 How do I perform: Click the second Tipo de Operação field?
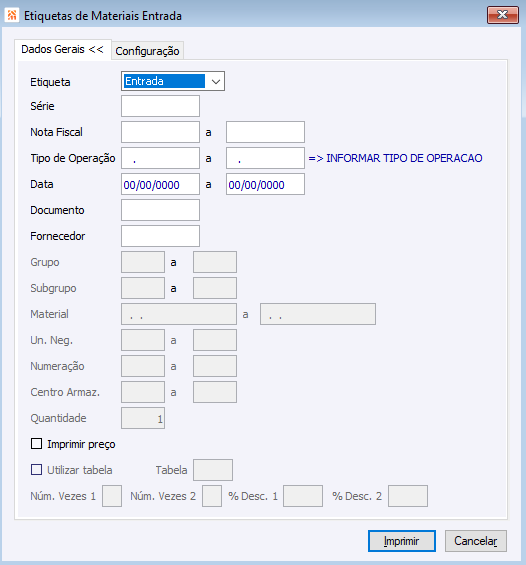point(265,158)
